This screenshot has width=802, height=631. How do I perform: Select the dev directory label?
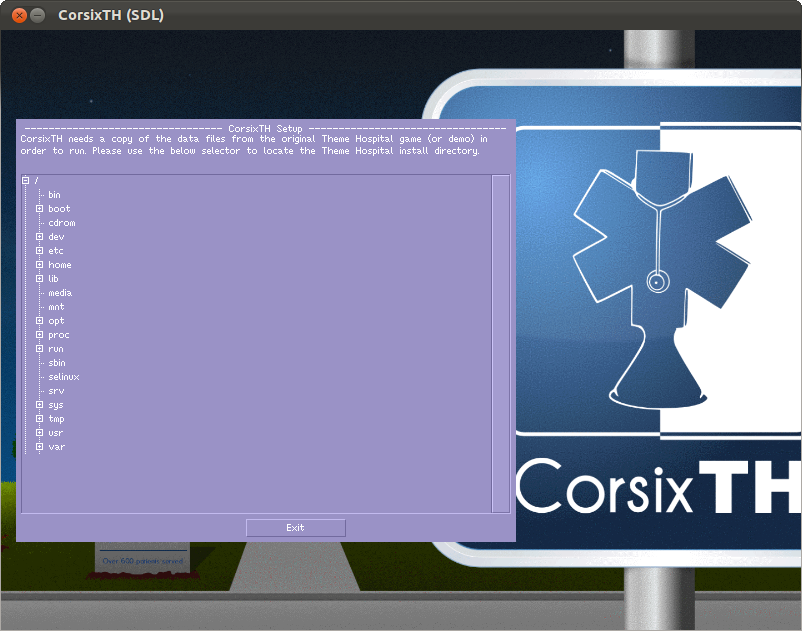pos(56,237)
